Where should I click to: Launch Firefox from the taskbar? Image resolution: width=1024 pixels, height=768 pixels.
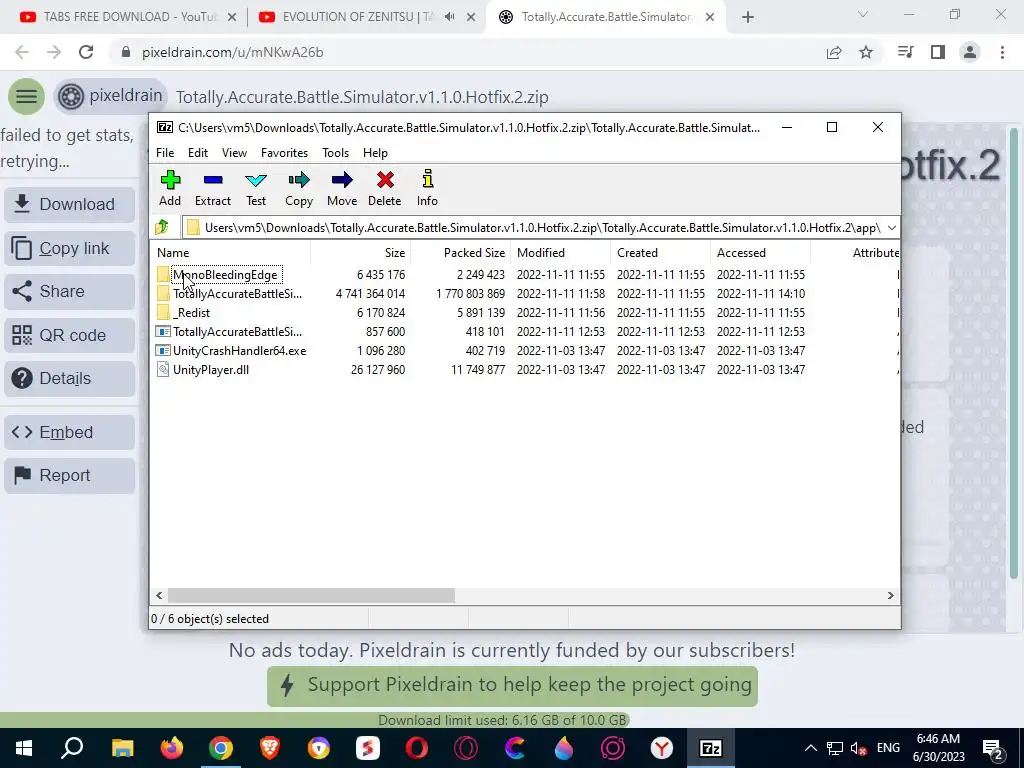point(172,748)
